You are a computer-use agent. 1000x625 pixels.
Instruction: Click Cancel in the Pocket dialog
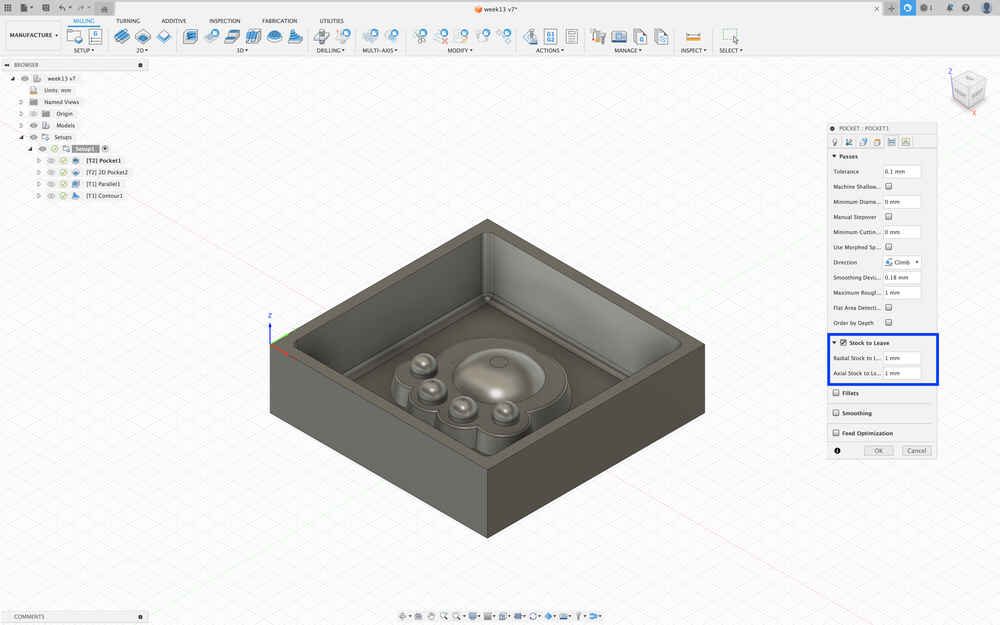pyautogui.click(x=916, y=451)
